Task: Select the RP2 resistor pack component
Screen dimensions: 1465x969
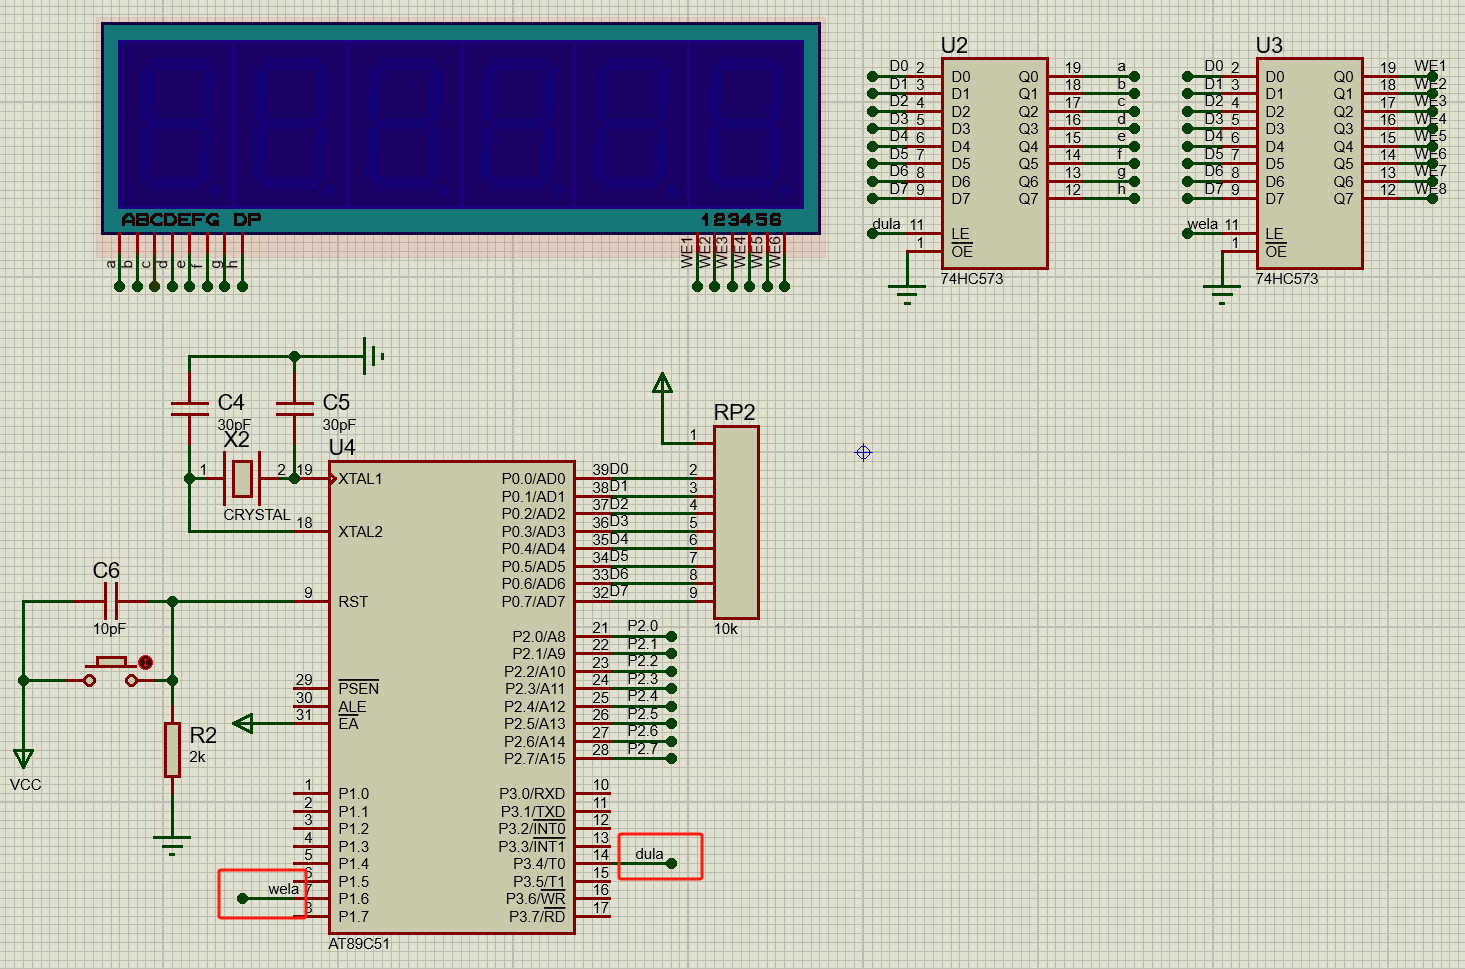Action: 736,522
